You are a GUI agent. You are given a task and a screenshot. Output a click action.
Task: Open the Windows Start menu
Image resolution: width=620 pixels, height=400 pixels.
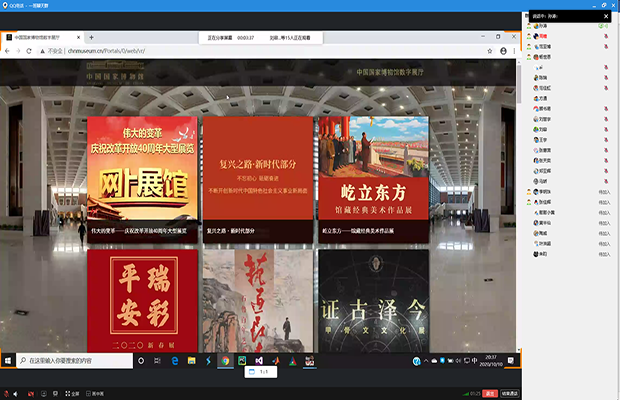coord(9,360)
